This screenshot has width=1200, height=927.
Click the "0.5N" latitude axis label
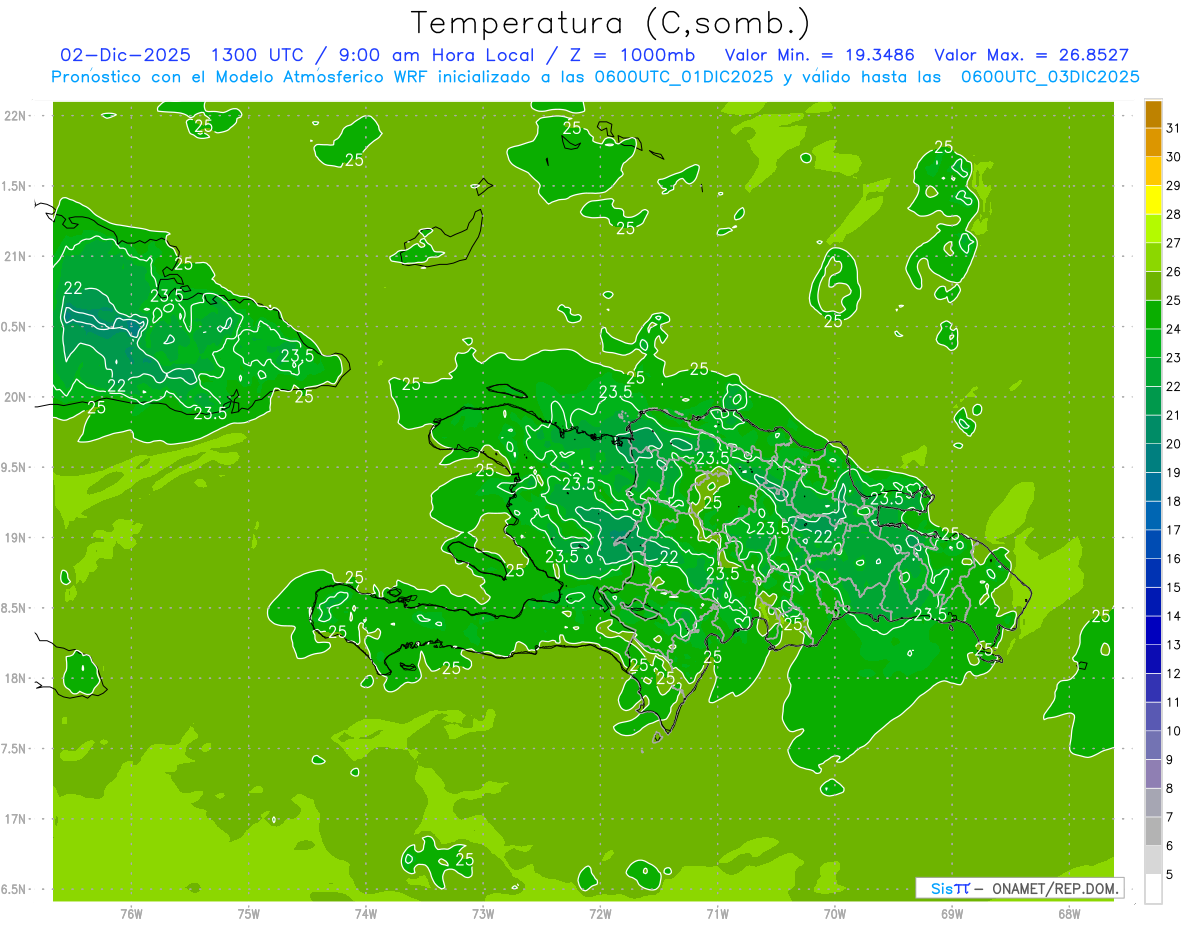[x=15, y=327]
